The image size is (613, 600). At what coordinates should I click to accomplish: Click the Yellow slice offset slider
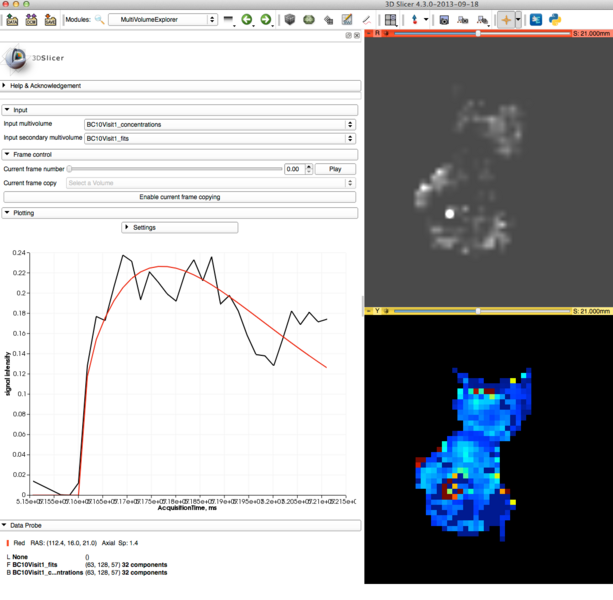pyautogui.click(x=482, y=311)
